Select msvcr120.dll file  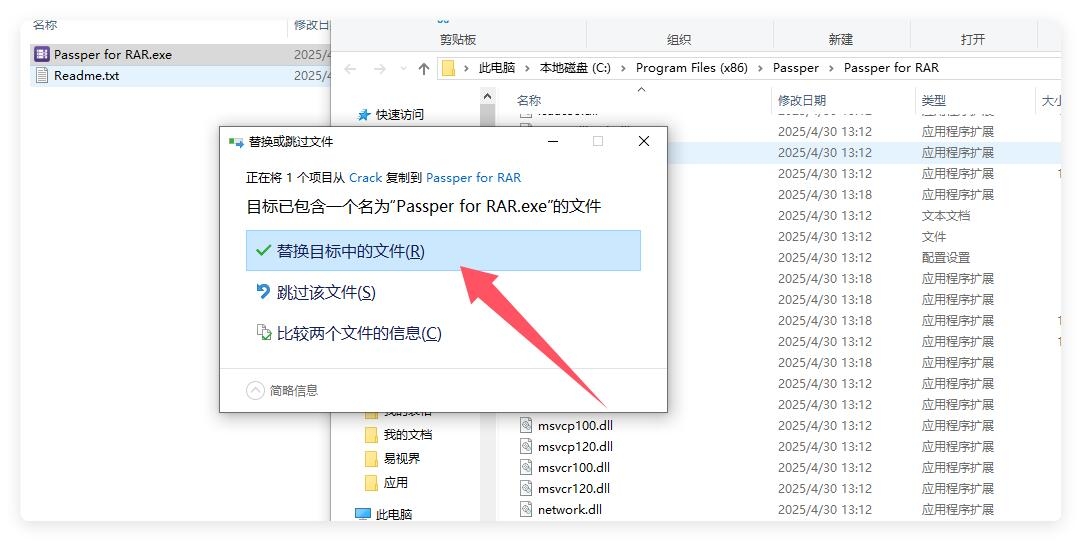tap(574, 489)
